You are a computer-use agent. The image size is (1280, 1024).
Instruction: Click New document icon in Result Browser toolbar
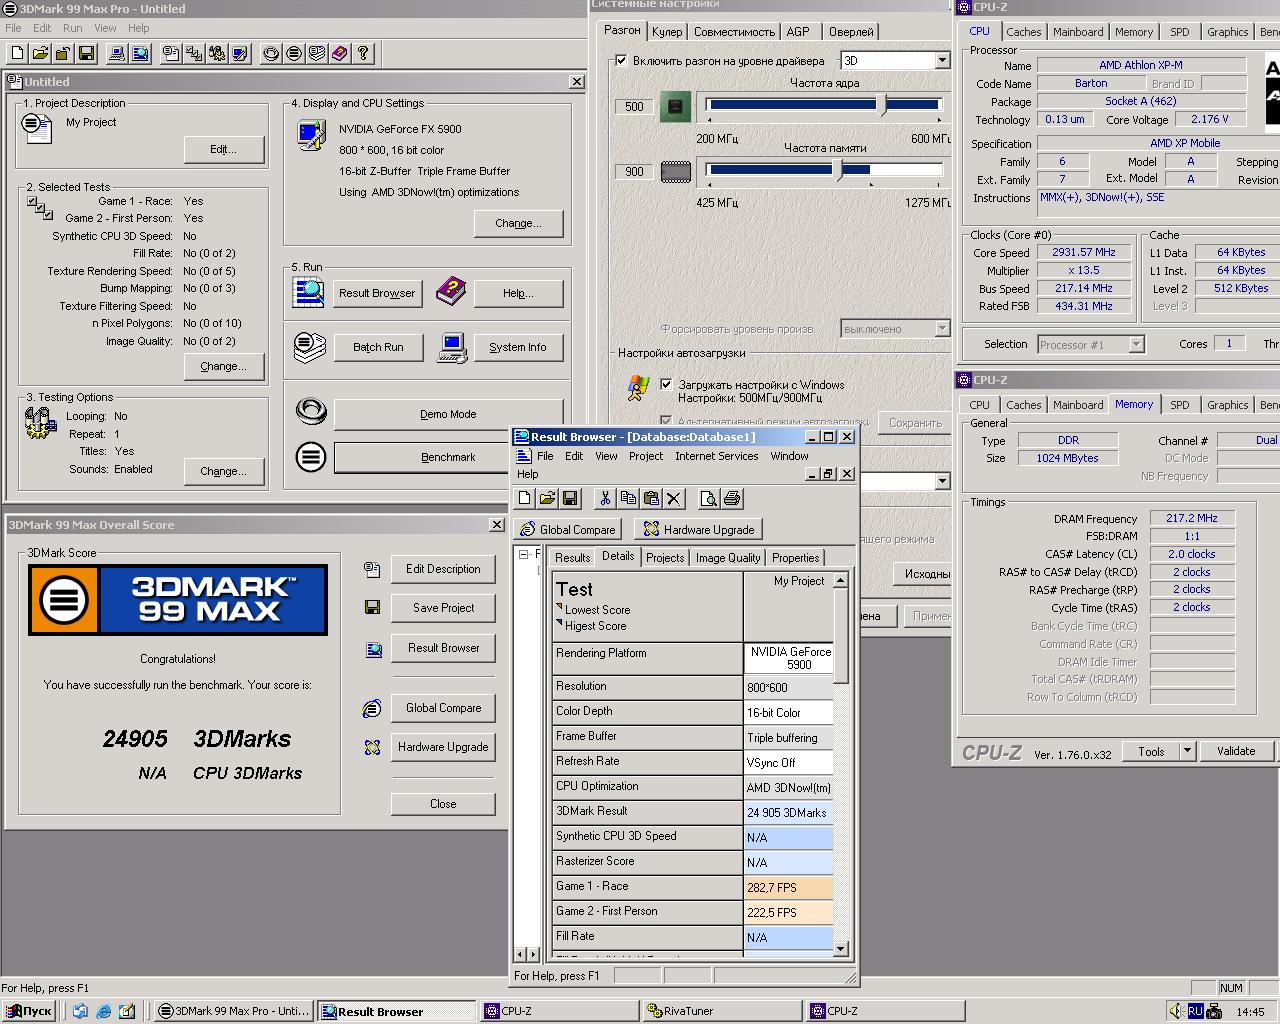525,498
